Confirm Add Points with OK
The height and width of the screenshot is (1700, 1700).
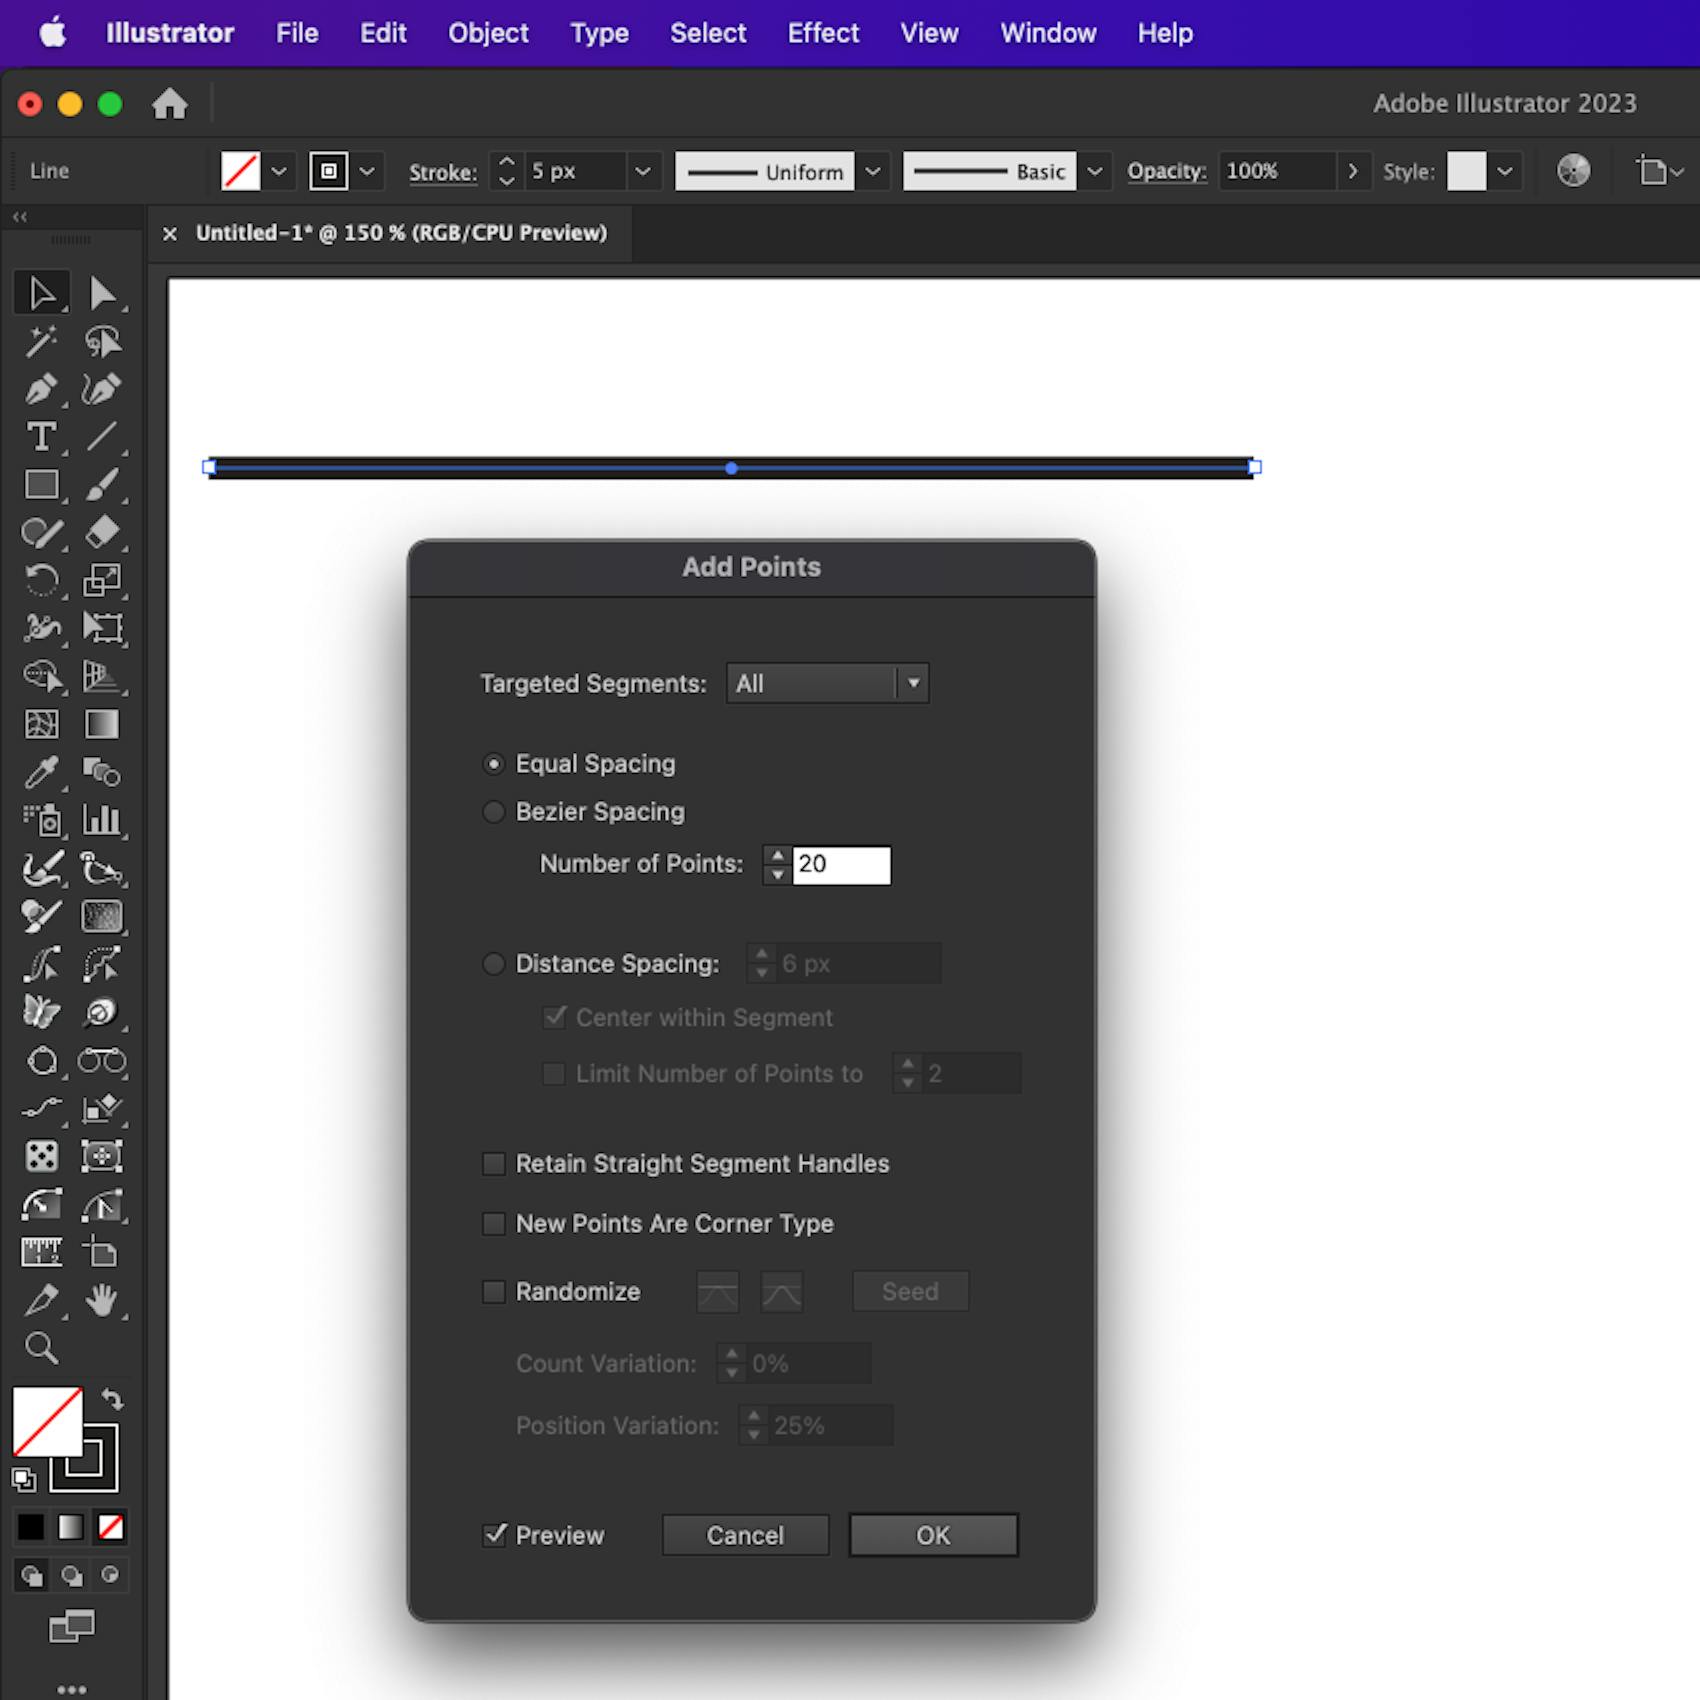click(934, 1535)
